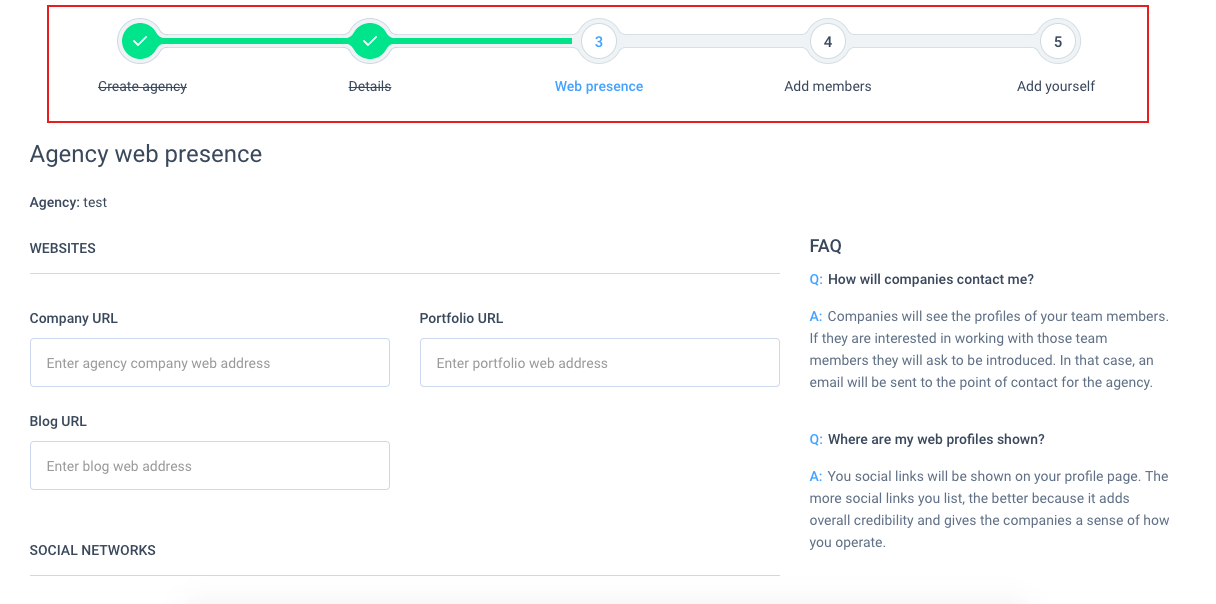Click the Create agency checkmark step icon
Viewport: 1216px width, 604px height.
(x=141, y=41)
